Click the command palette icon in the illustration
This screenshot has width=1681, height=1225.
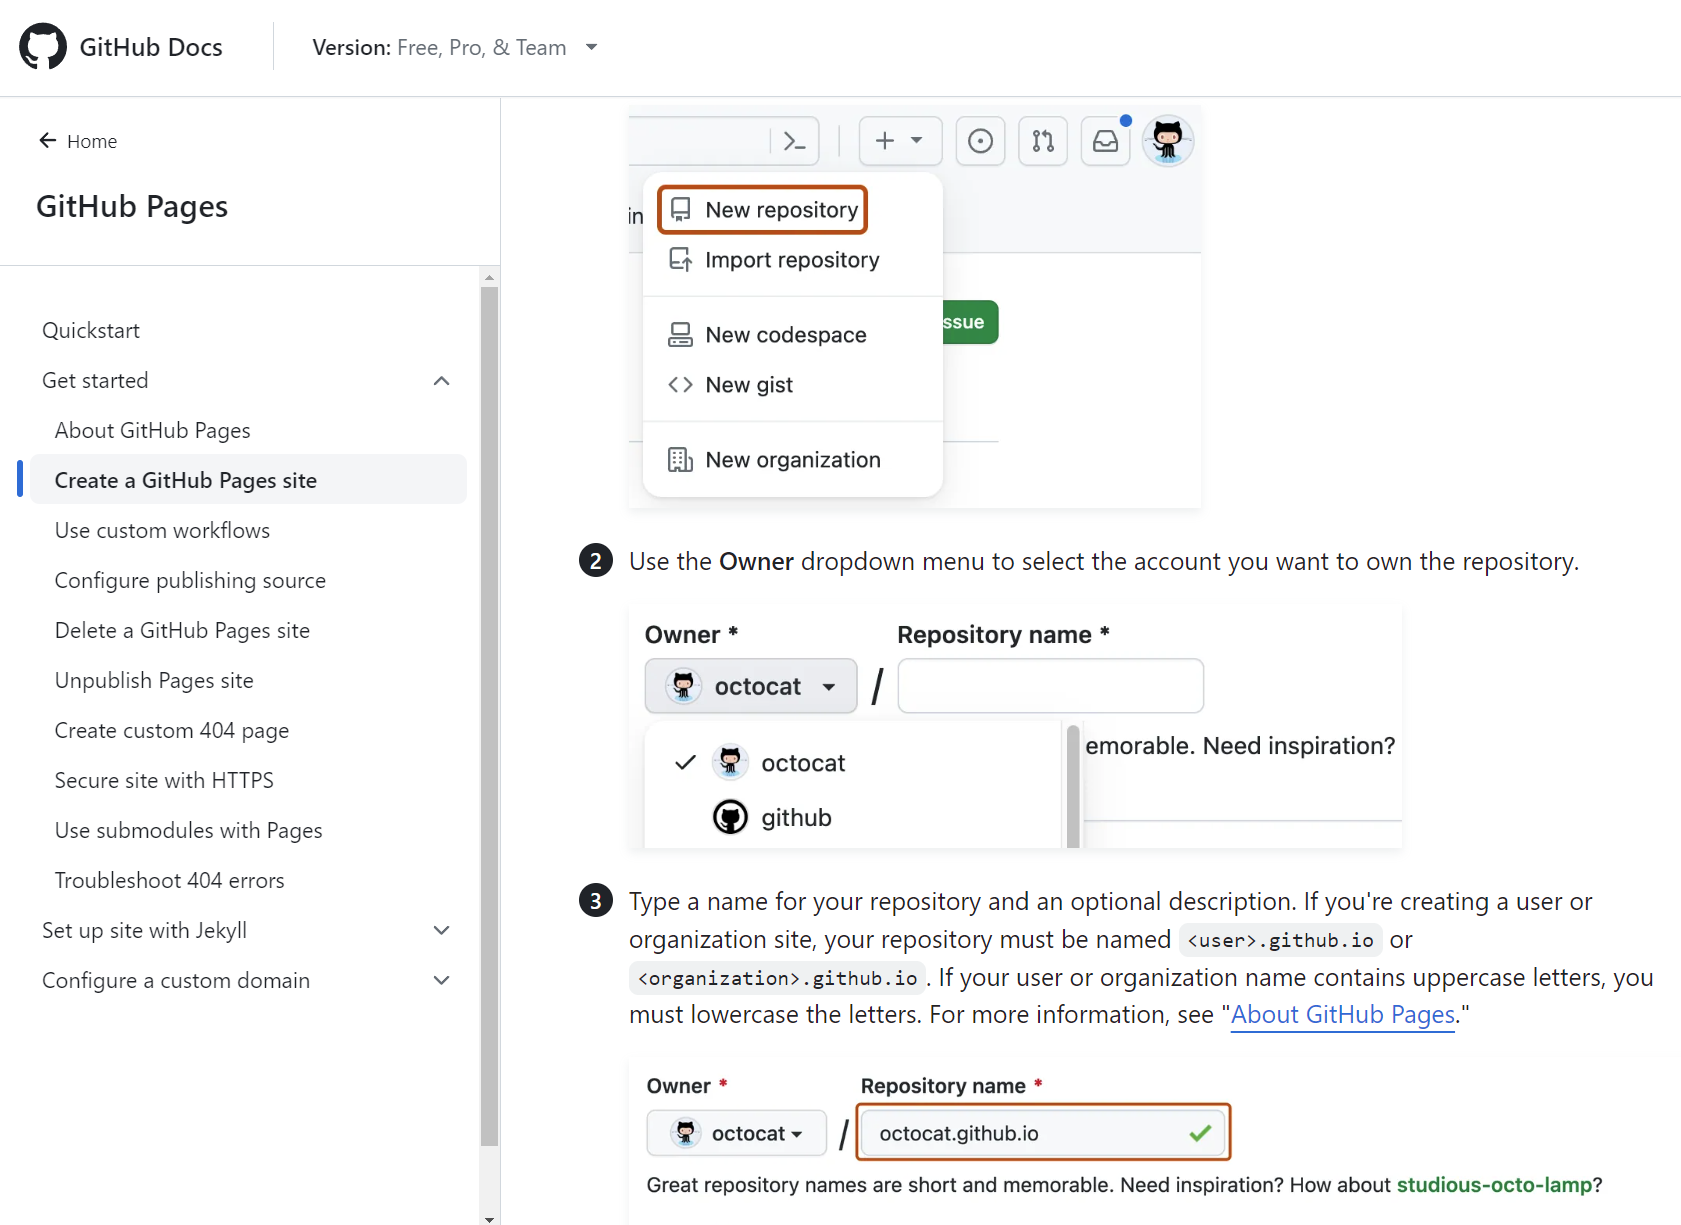(795, 141)
